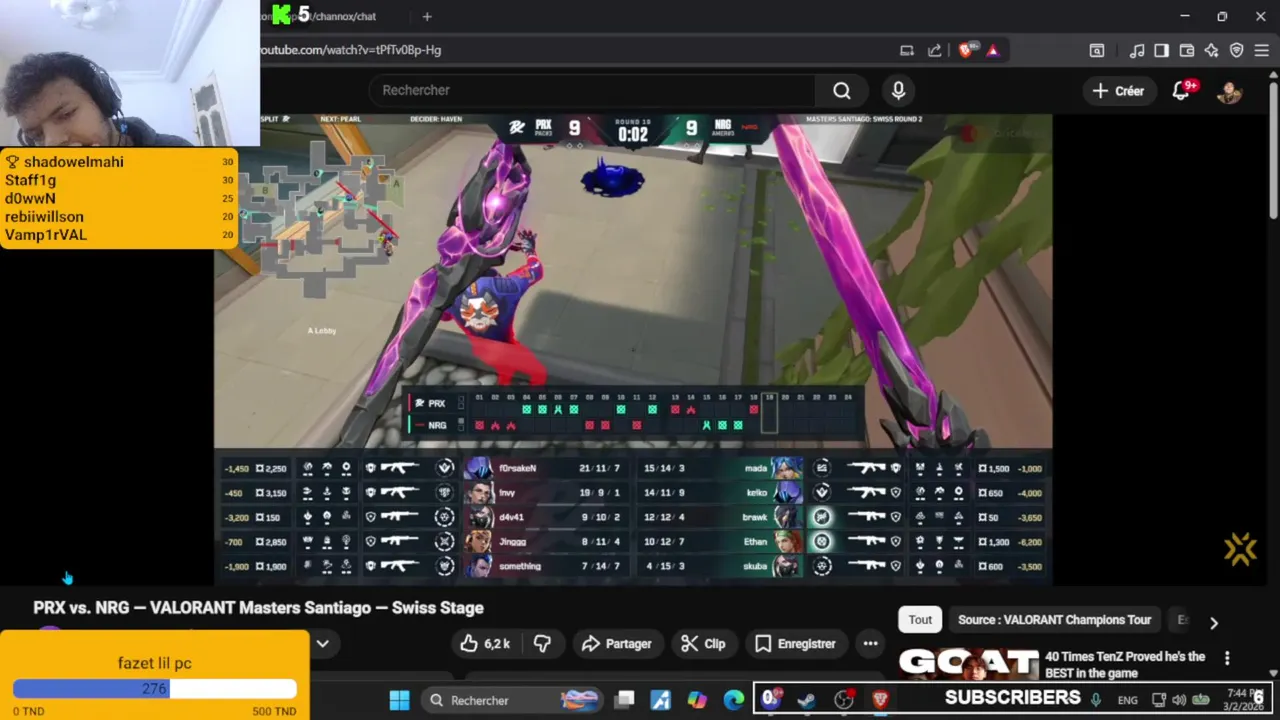Open the GOAT TenZ video thumbnail
This screenshot has width=1280, height=720.
click(967, 663)
